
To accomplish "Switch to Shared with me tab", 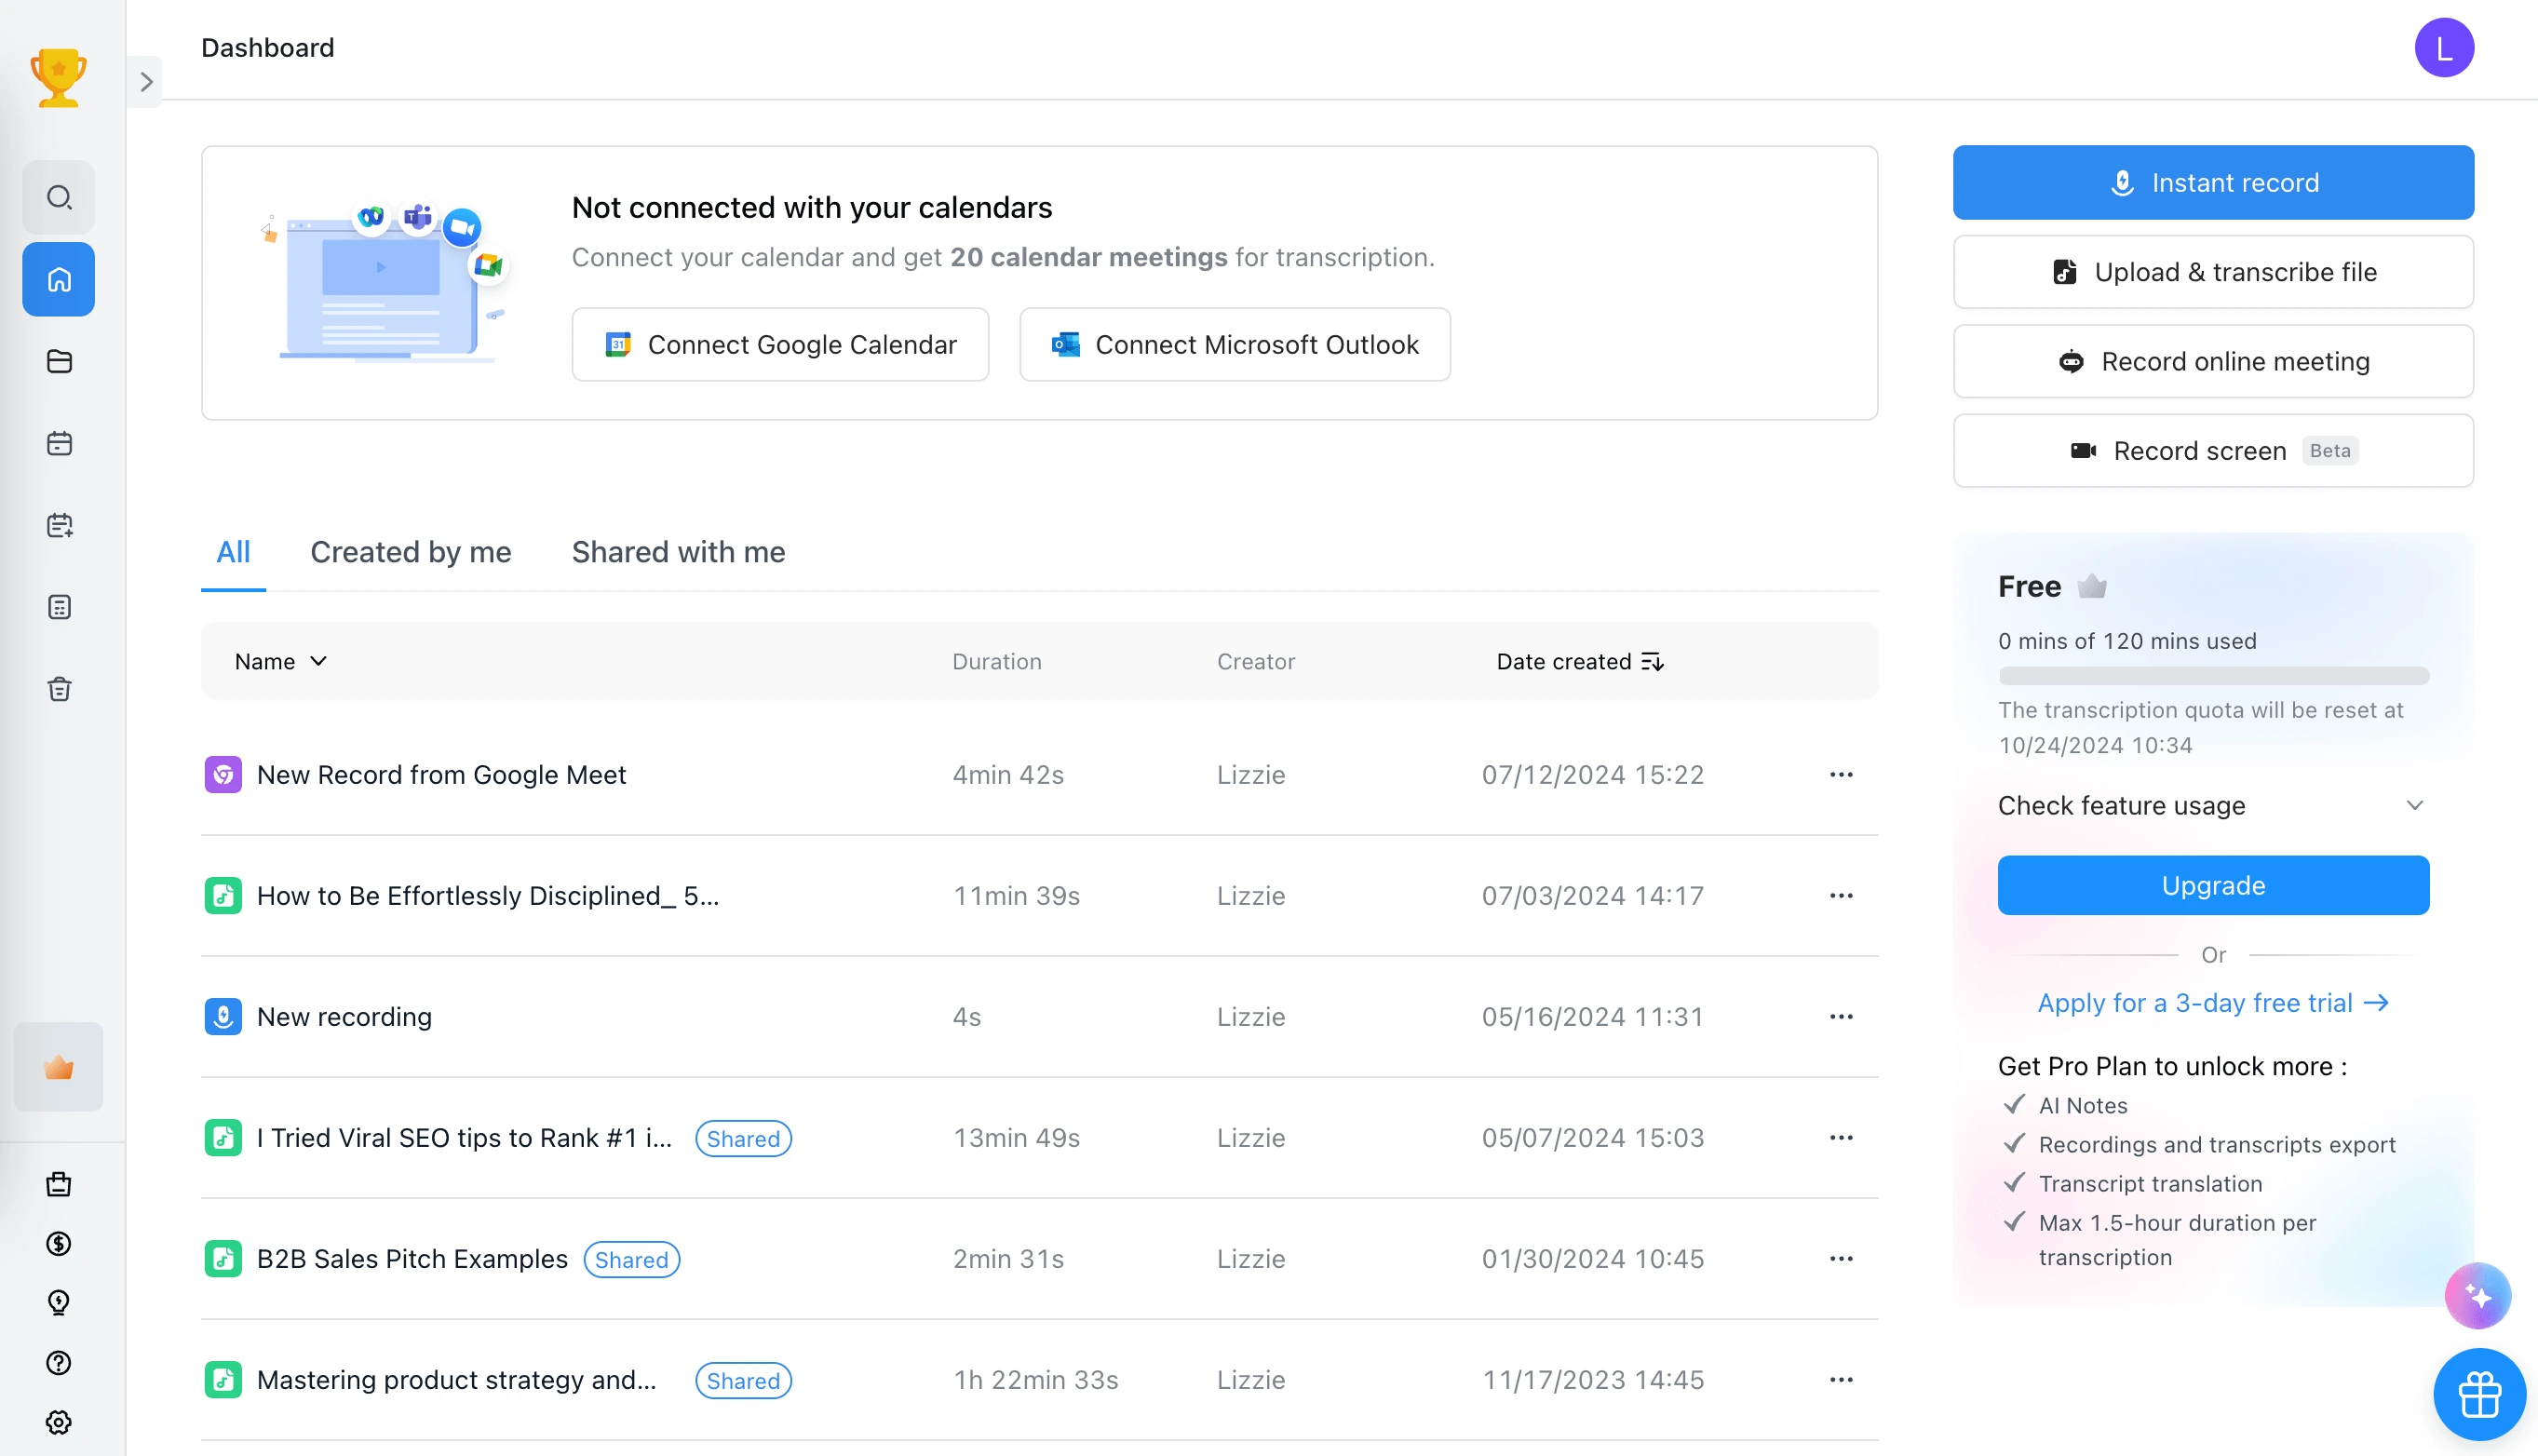I will tap(678, 552).
